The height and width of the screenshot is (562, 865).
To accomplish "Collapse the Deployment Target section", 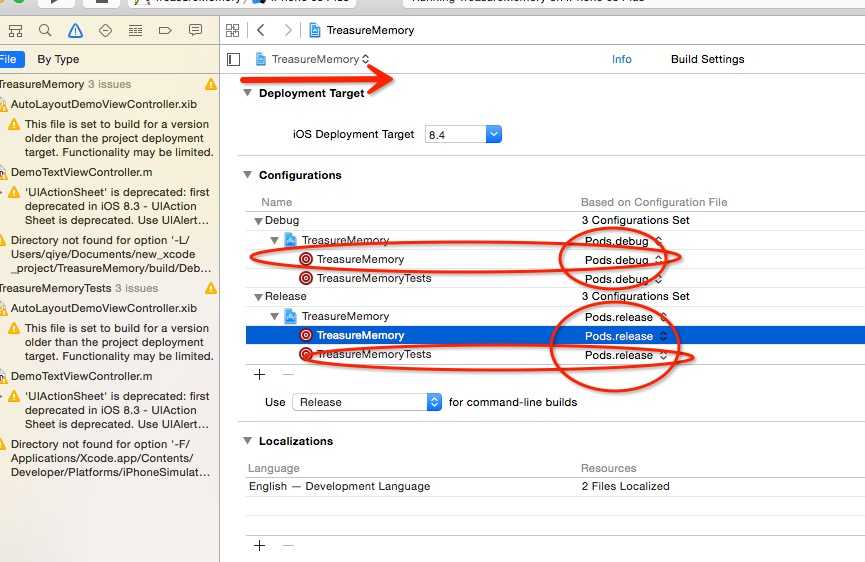I will [247, 93].
